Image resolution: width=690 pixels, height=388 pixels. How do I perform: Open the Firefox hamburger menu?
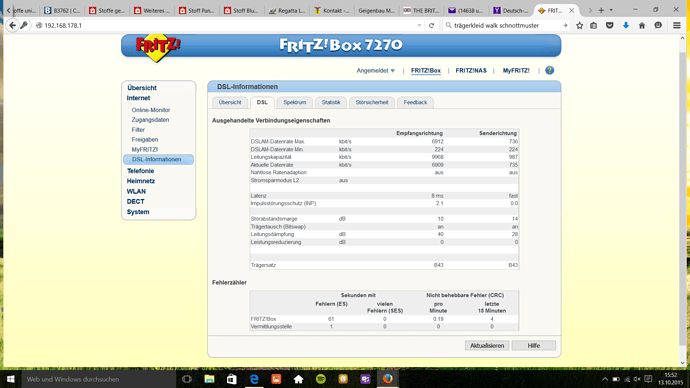(x=677, y=26)
